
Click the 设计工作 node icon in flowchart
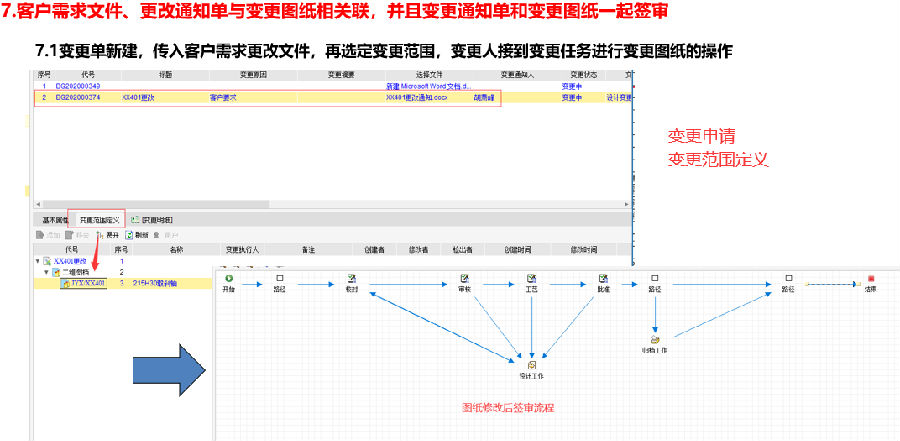click(x=532, y=365)
